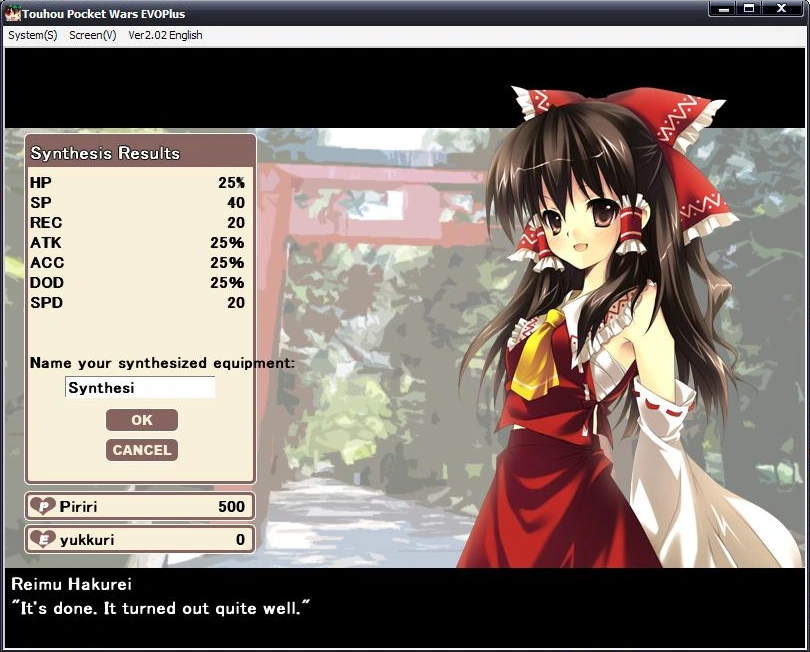Click the CANCEL button
The height and width of the screenshot is (652, 810).
(142, 450)
